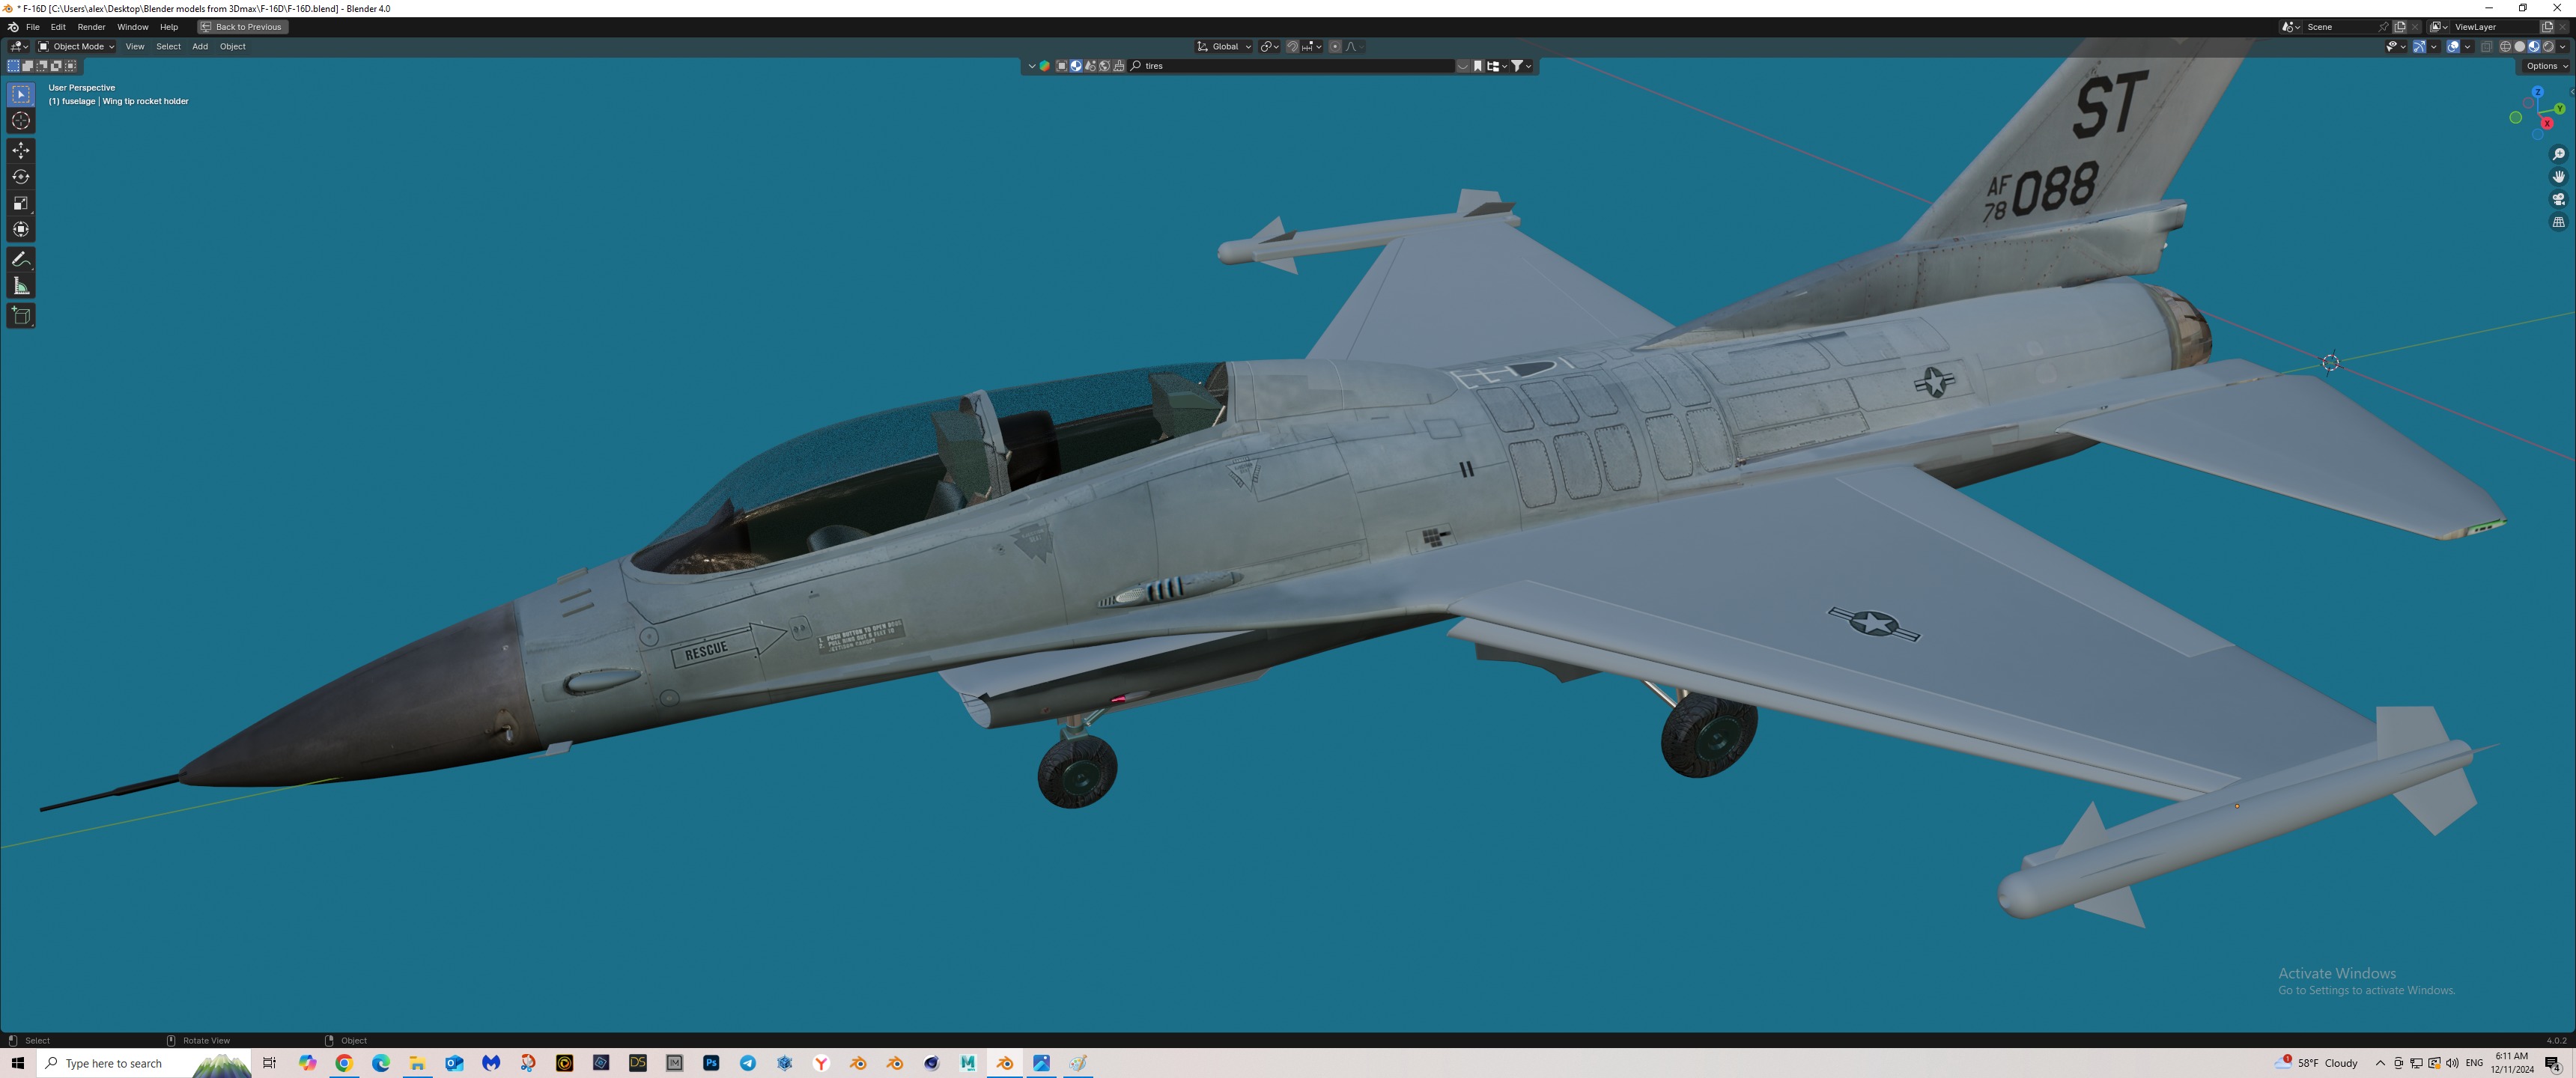The height and width of the screenshot is (1078, 2576).
Task: Select the Annotate tool
Action: [21, 259]
